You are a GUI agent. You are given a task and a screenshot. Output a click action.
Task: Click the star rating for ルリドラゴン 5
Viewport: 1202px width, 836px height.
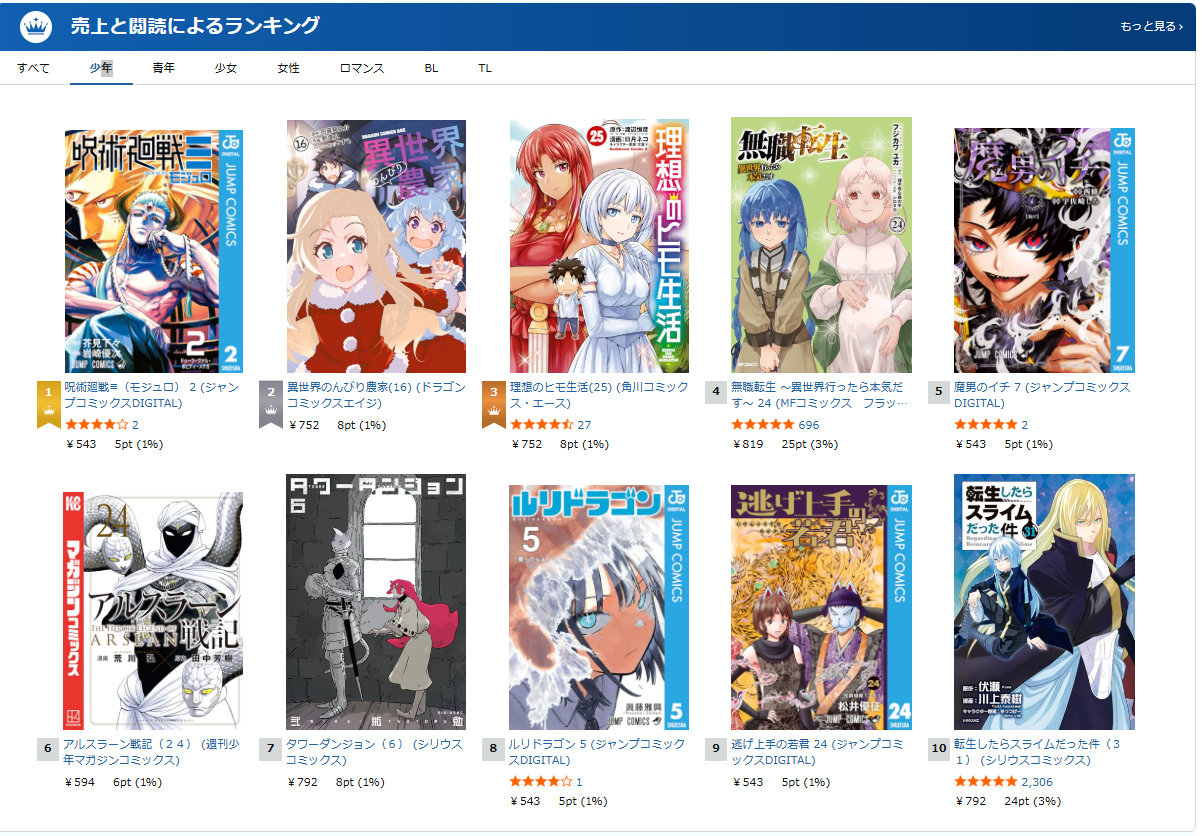pos(541,782)
